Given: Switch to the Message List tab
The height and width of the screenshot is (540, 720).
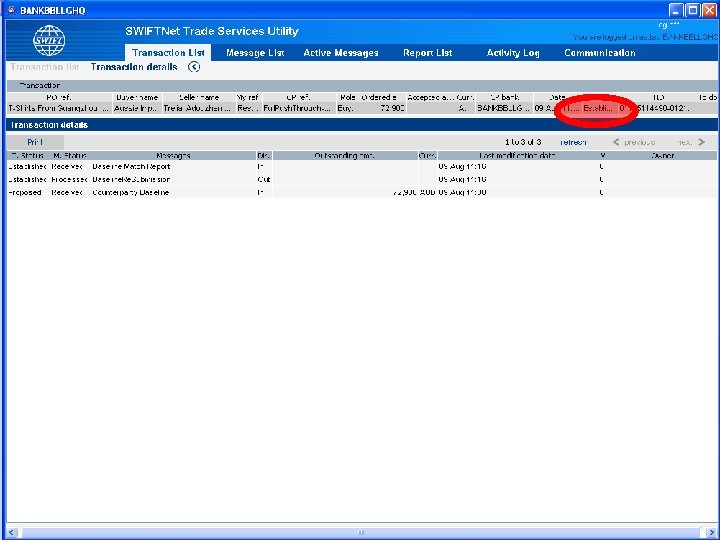Looking at the screenshot, I should click(255, 53).
